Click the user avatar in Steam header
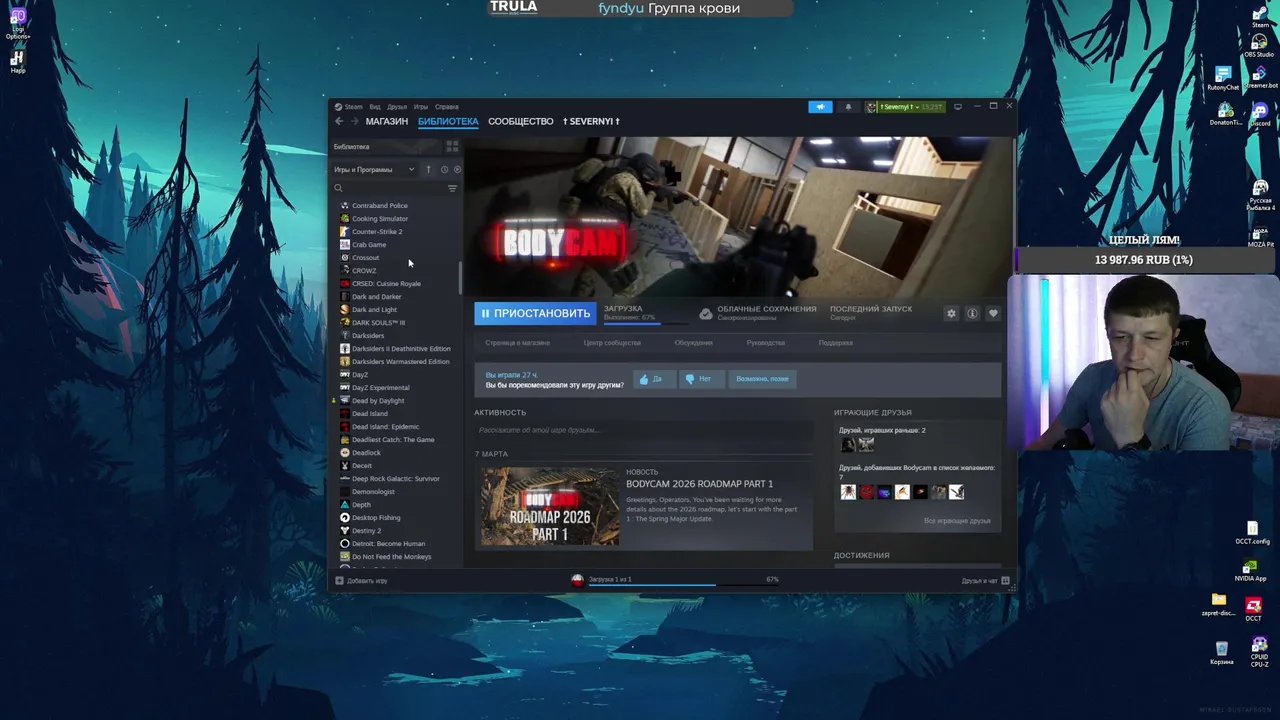The height and width of the screenshot is (720, 1280). click(x=872, y=107)
